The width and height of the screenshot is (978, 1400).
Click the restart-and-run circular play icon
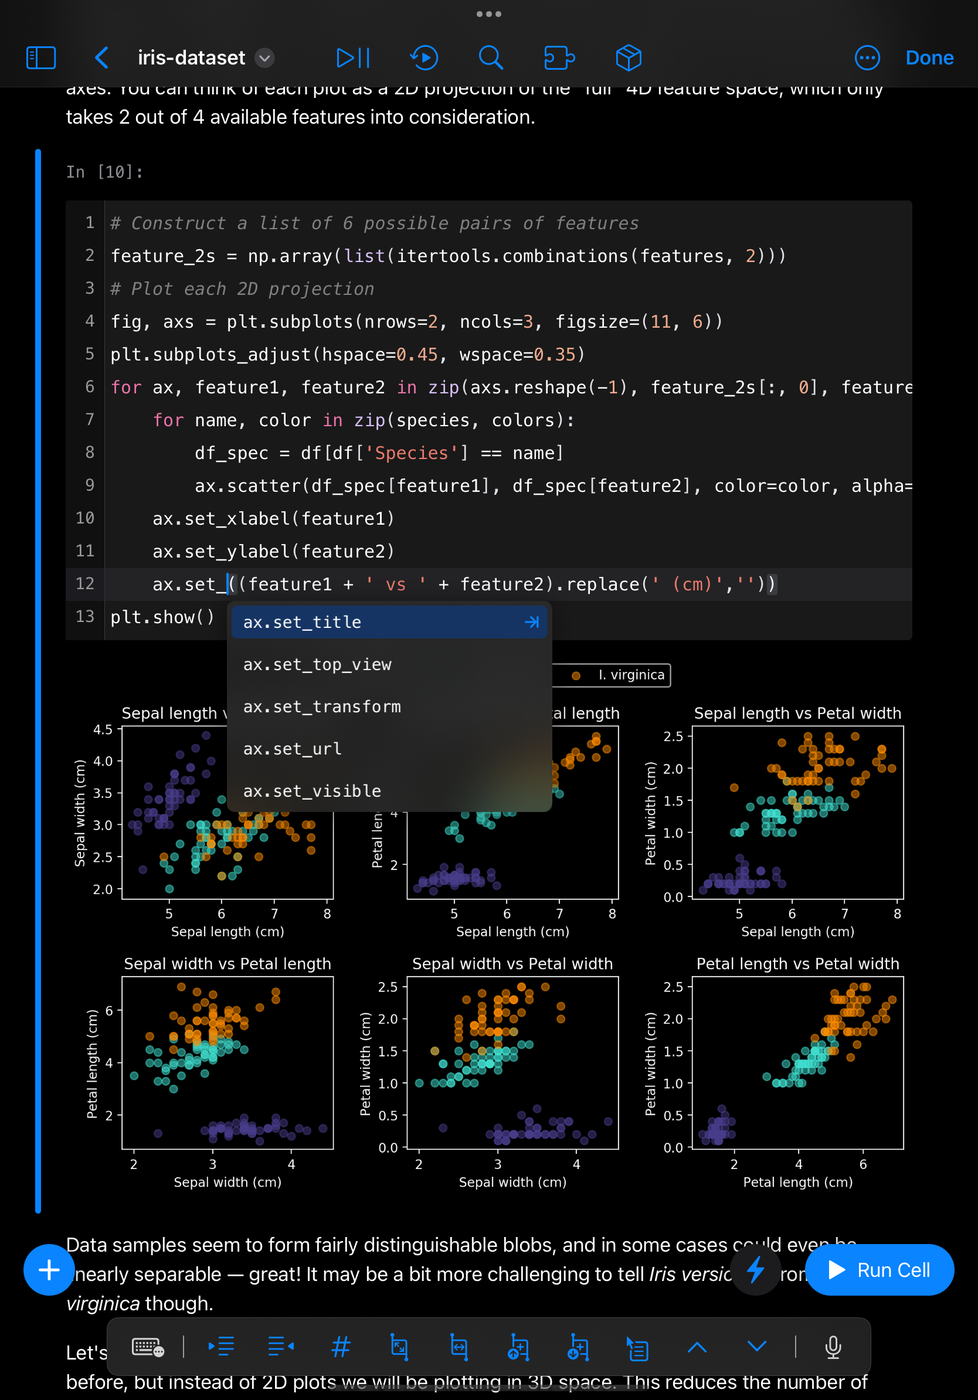[x=424, y=58]
